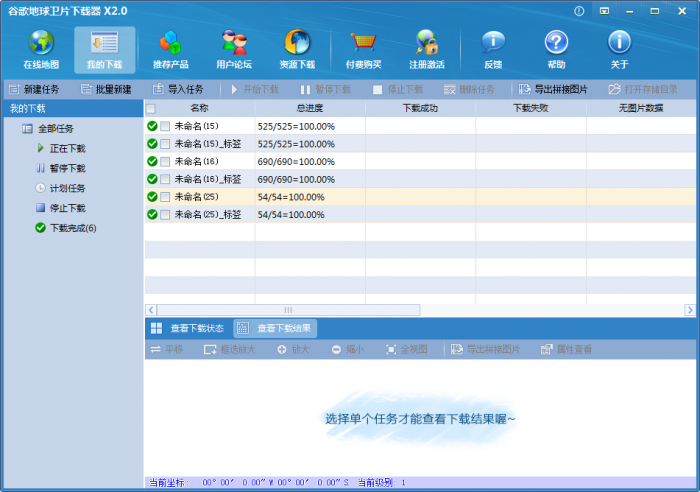
Task: Select the 我的下载 toolbar icon
Action: point(104,50)
